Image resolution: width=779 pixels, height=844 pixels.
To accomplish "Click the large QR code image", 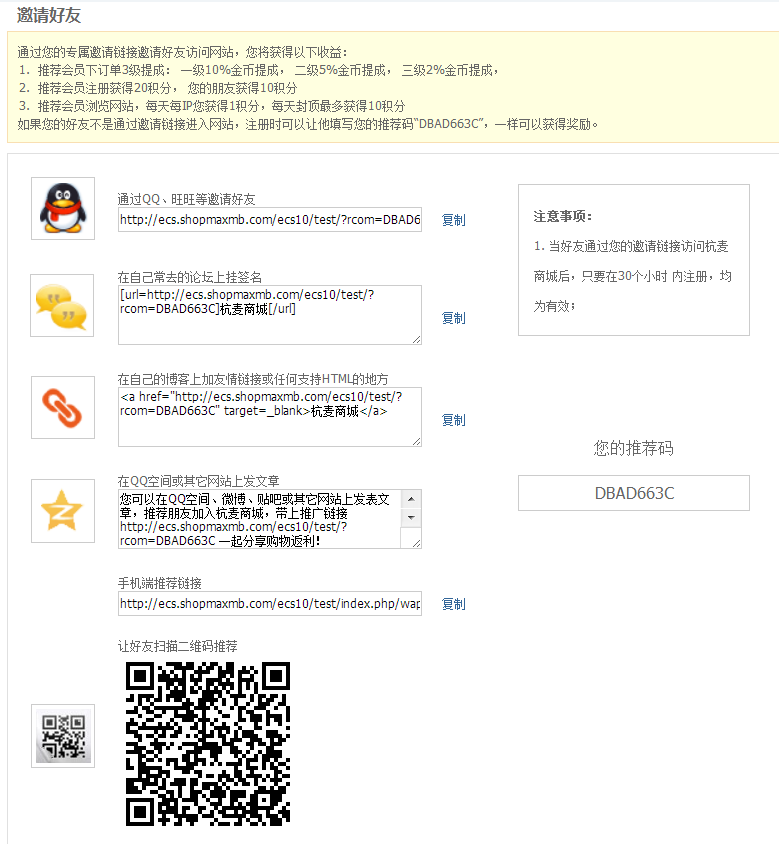I will [208, 743].
